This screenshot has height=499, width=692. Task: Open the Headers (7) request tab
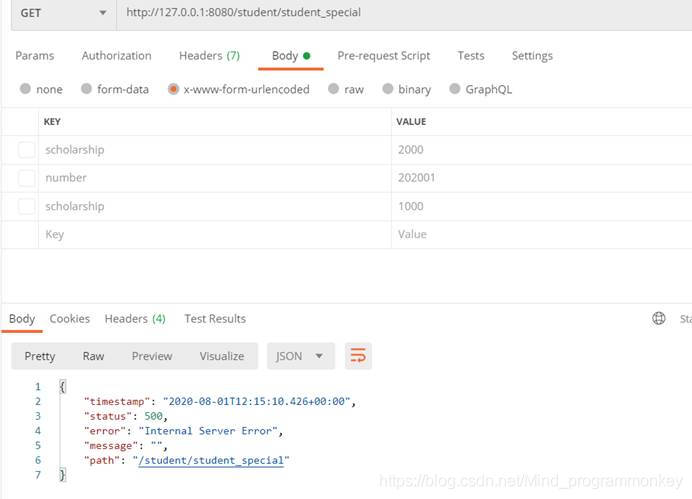pos(209,56)
